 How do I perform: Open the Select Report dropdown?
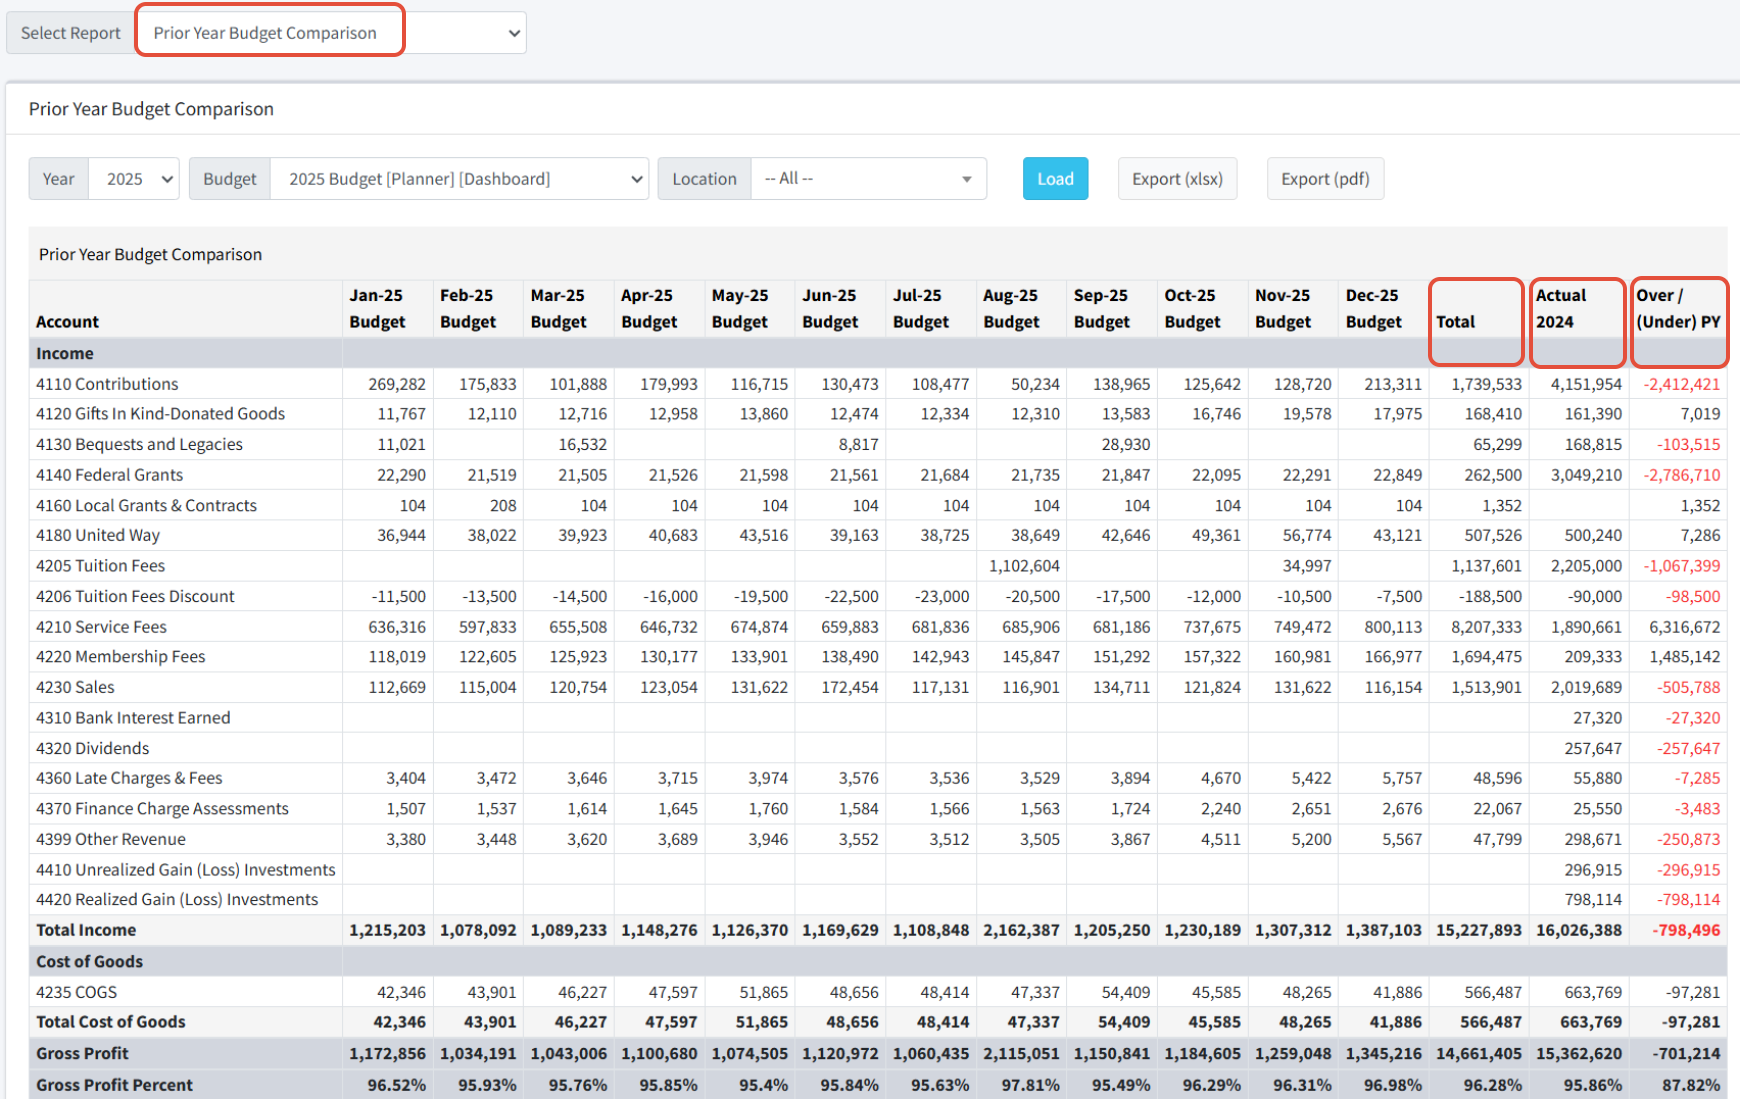331,33
